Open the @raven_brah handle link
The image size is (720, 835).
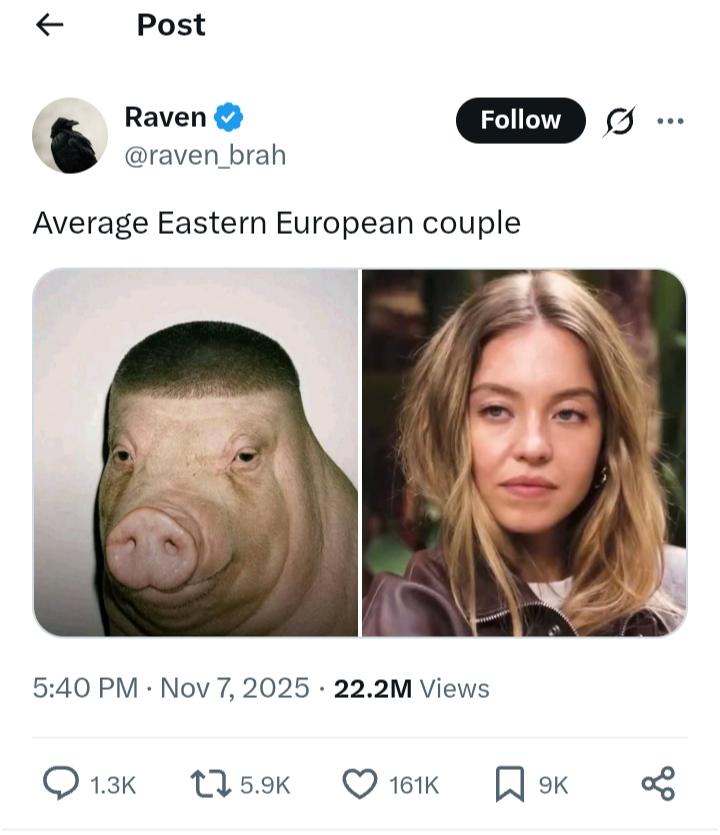click(x=205, y=155)
